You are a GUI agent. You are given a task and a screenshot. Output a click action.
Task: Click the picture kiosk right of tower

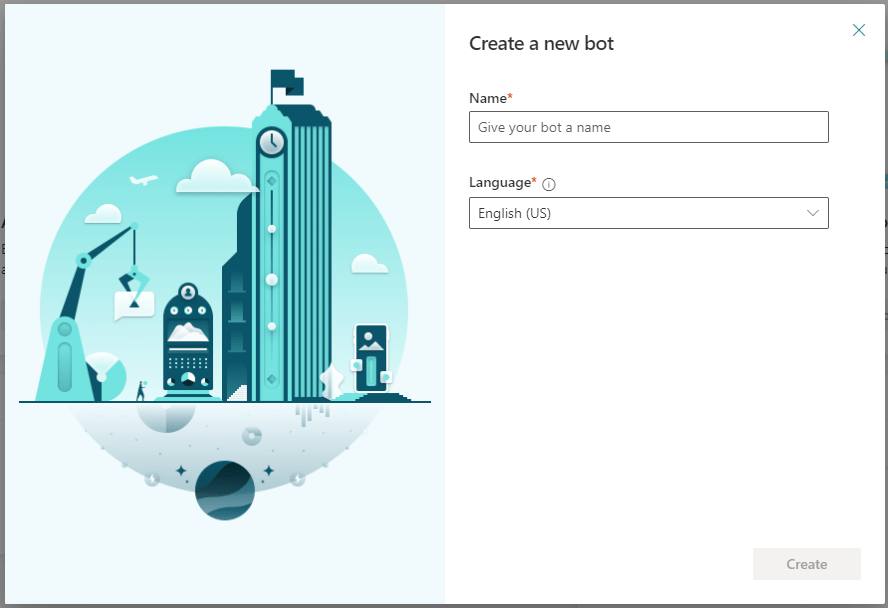click(x=371, y=357)
